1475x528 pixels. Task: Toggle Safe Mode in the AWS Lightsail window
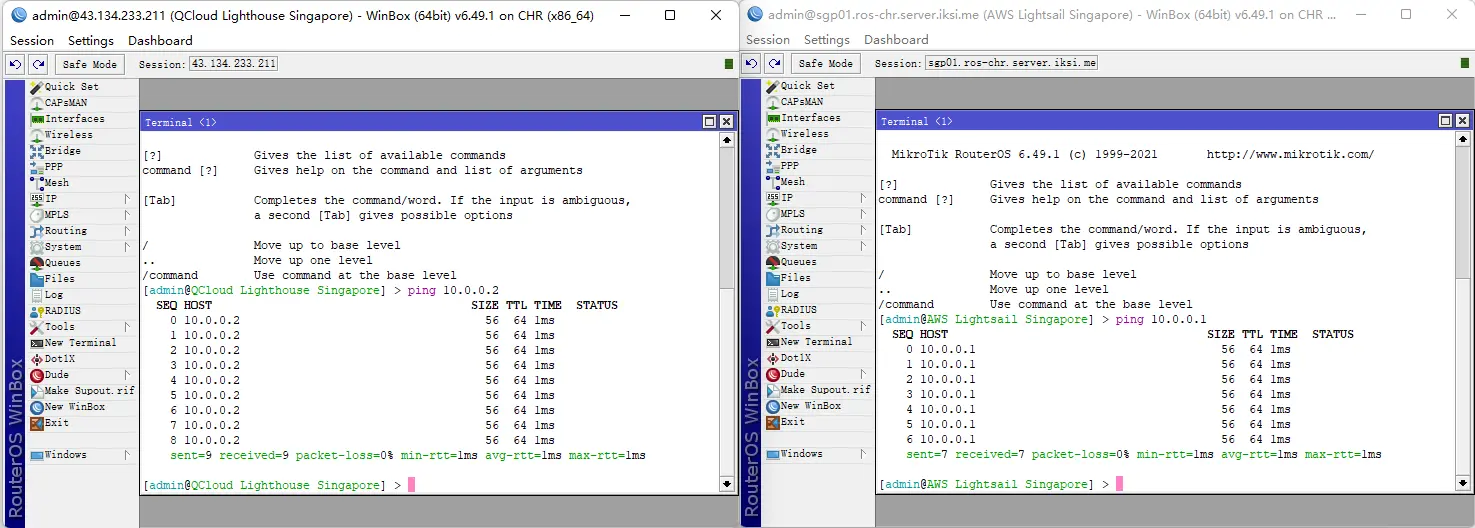(x=826, y=63)
